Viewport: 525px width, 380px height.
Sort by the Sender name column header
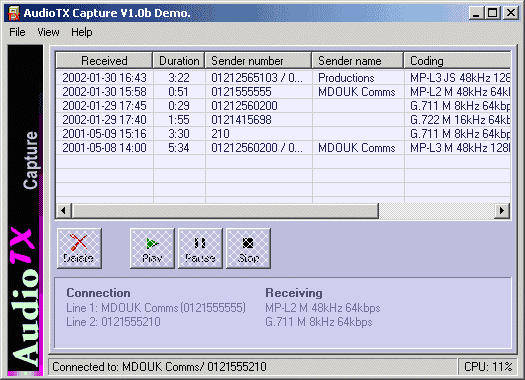point(358,61)
